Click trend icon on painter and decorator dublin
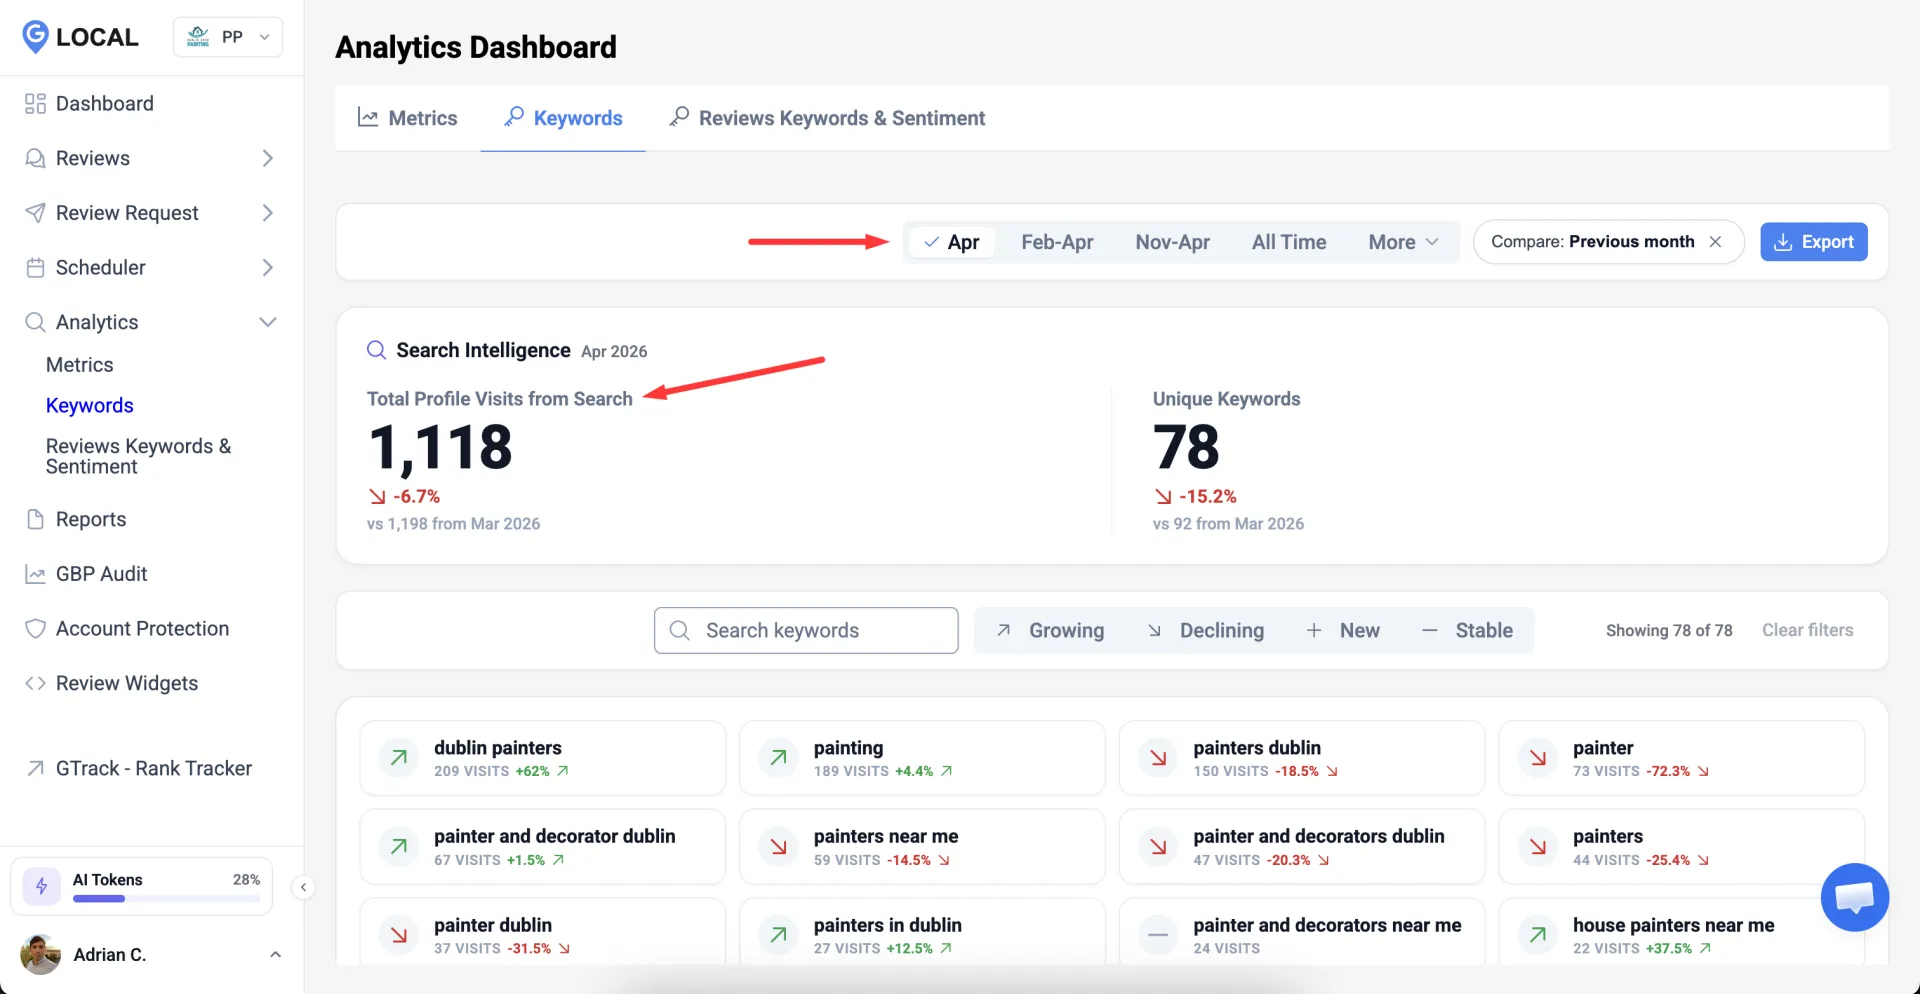Screen dimensions: 1920x994 tap(399, 847)
